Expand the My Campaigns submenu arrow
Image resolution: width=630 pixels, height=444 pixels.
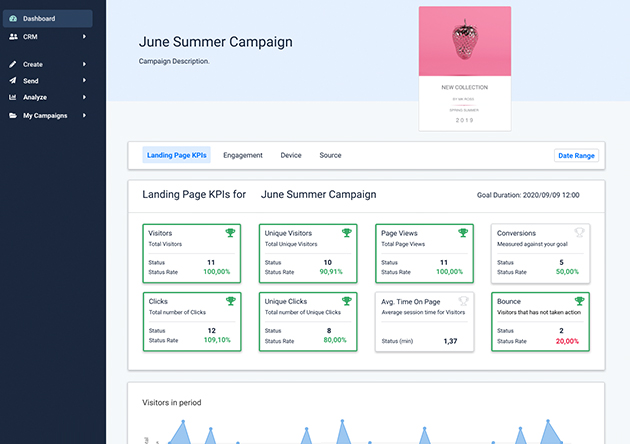point(84,116)
